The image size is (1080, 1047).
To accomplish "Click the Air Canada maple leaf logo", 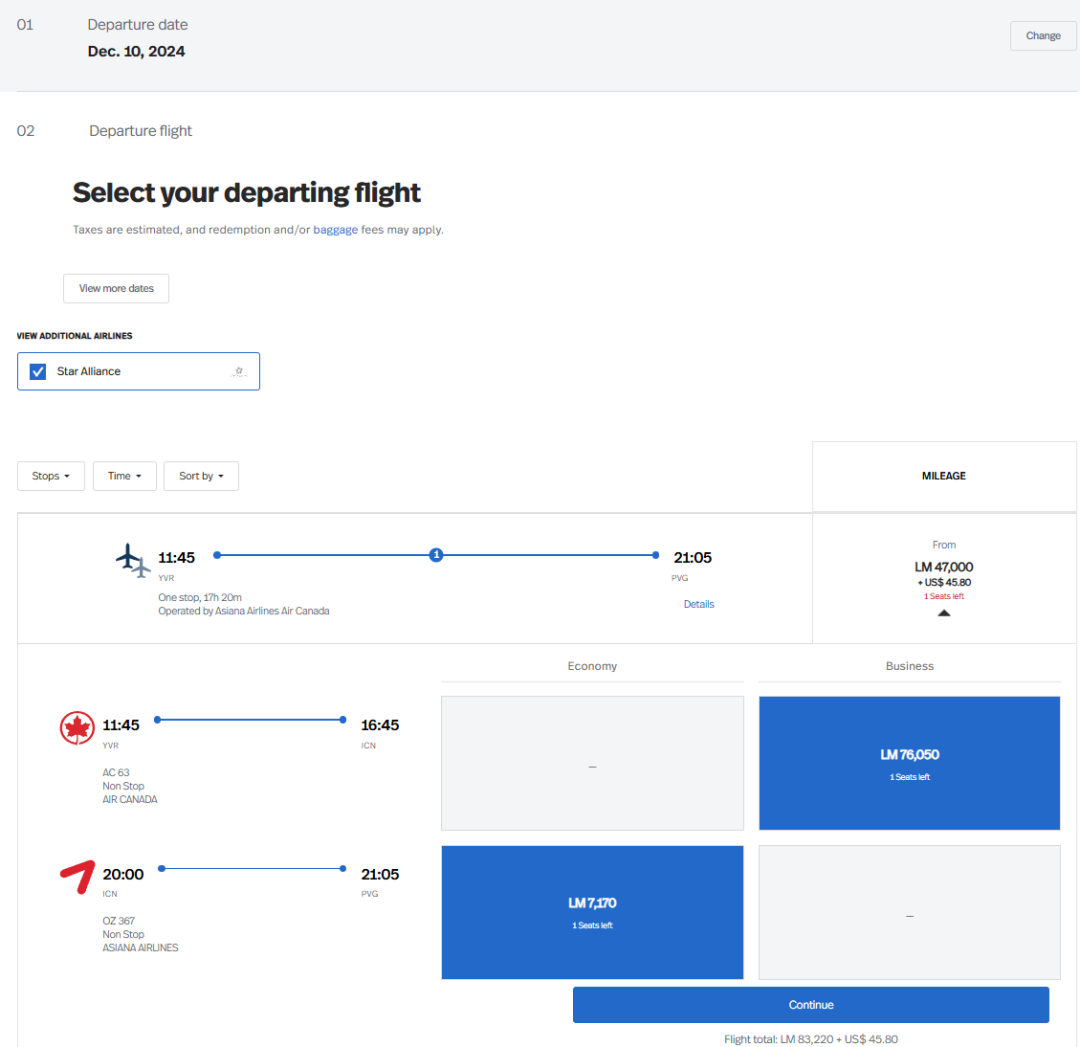I will pyautogui.click(x=77, y=728).
